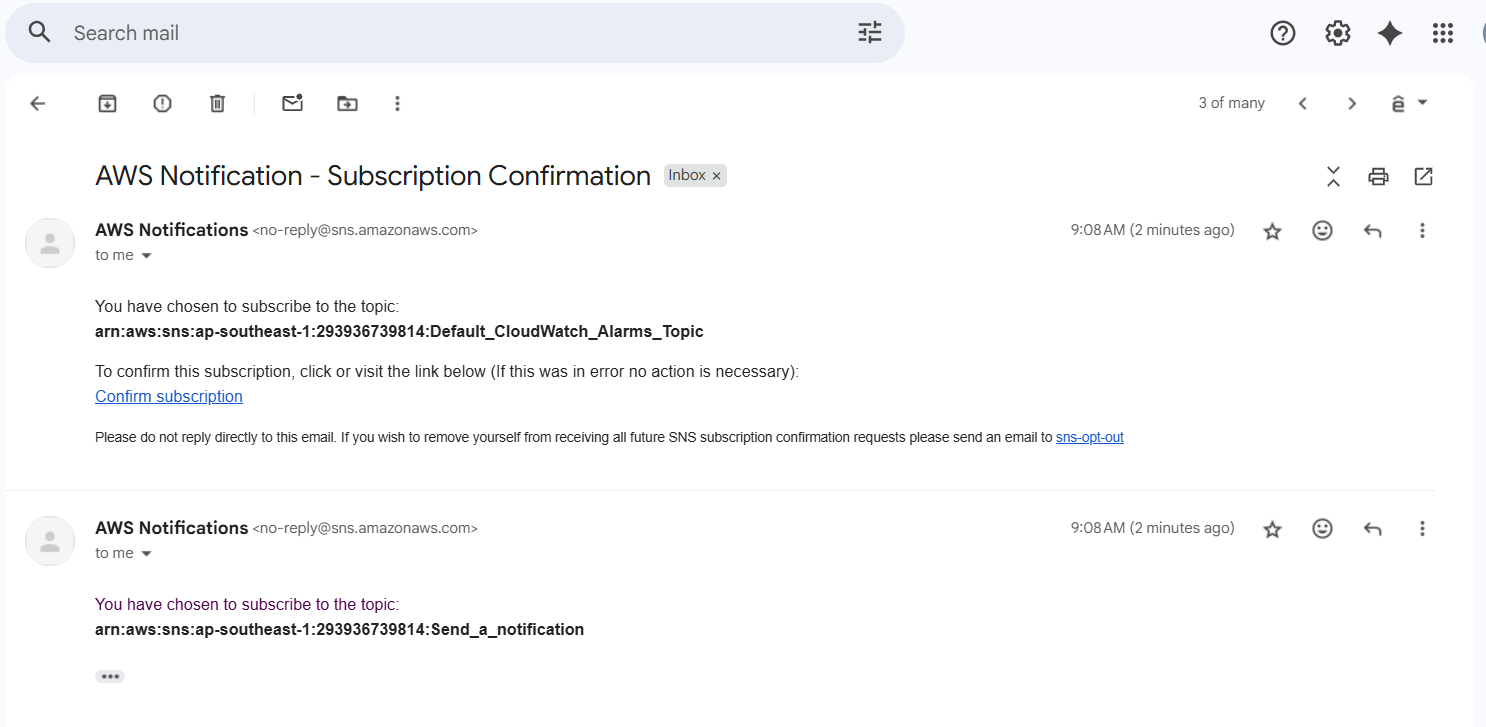Archive this conversation
This screenshot has width=1486, height=727.
pos(107,103)
